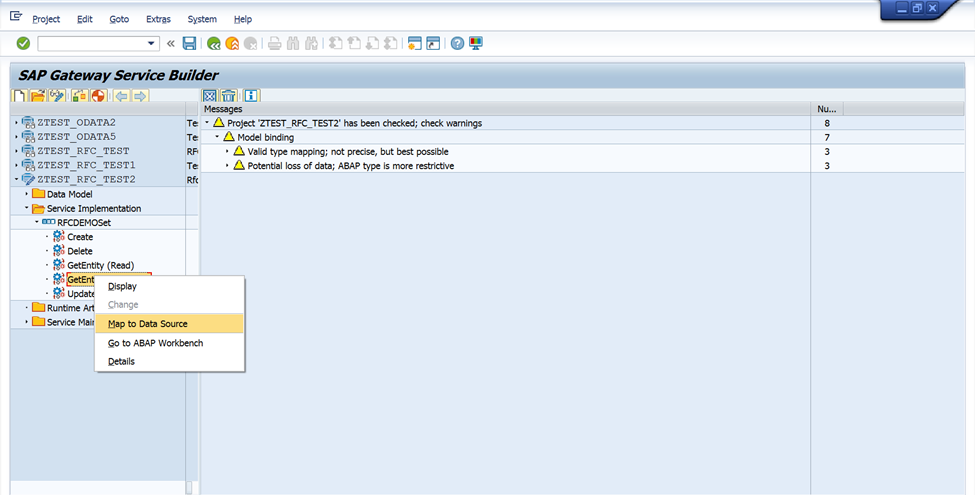Open the Help menu
The image size is (975, 495).
[x=243, y=19]
